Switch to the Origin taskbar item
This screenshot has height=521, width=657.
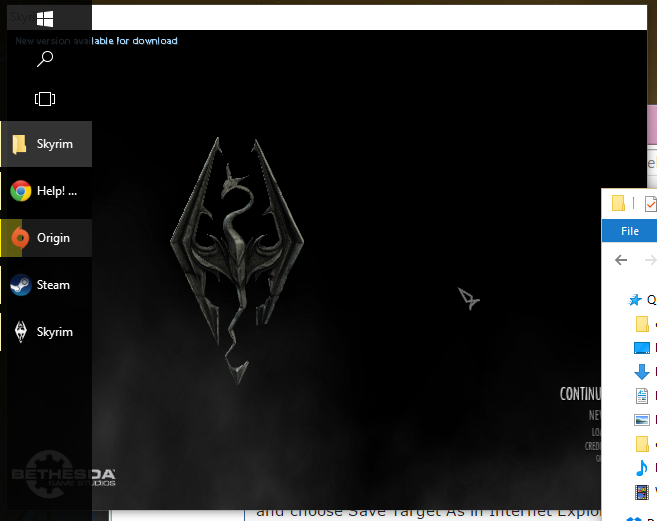tap(46, 238)
